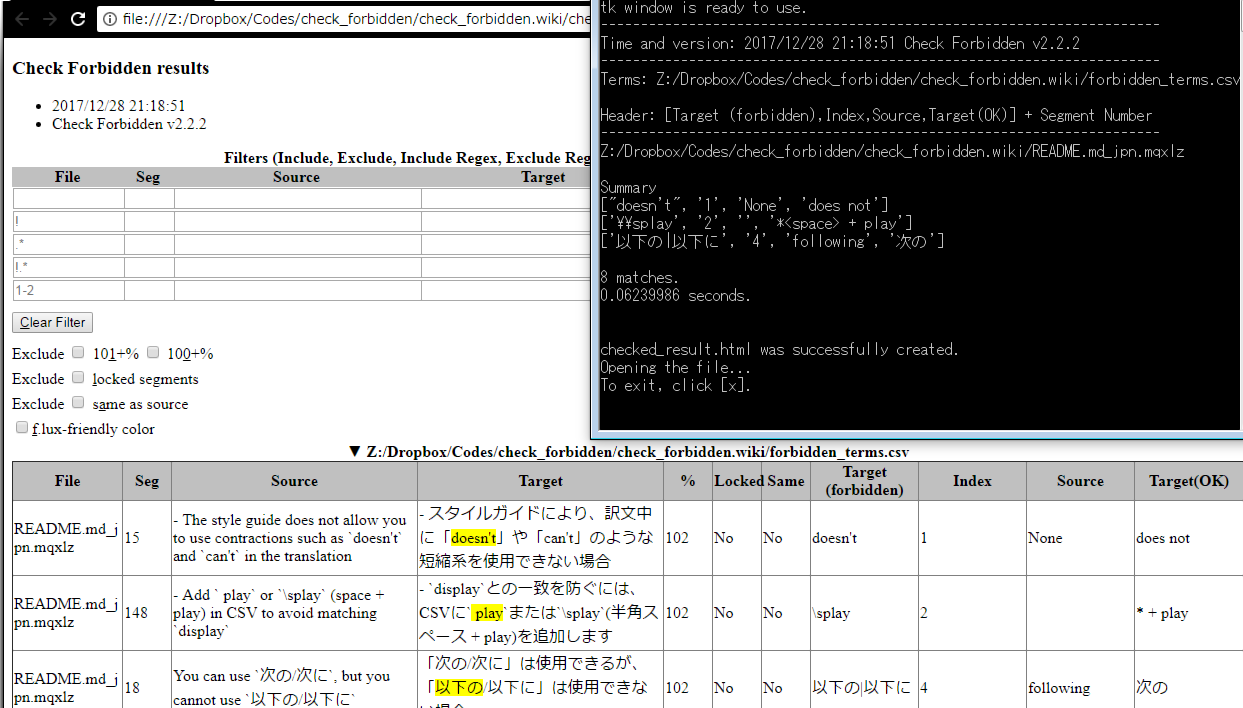Click the 'Check Forbidden v2.2.2' bullet item
The image size is (1243, 708).
click(x=129, y=124)
